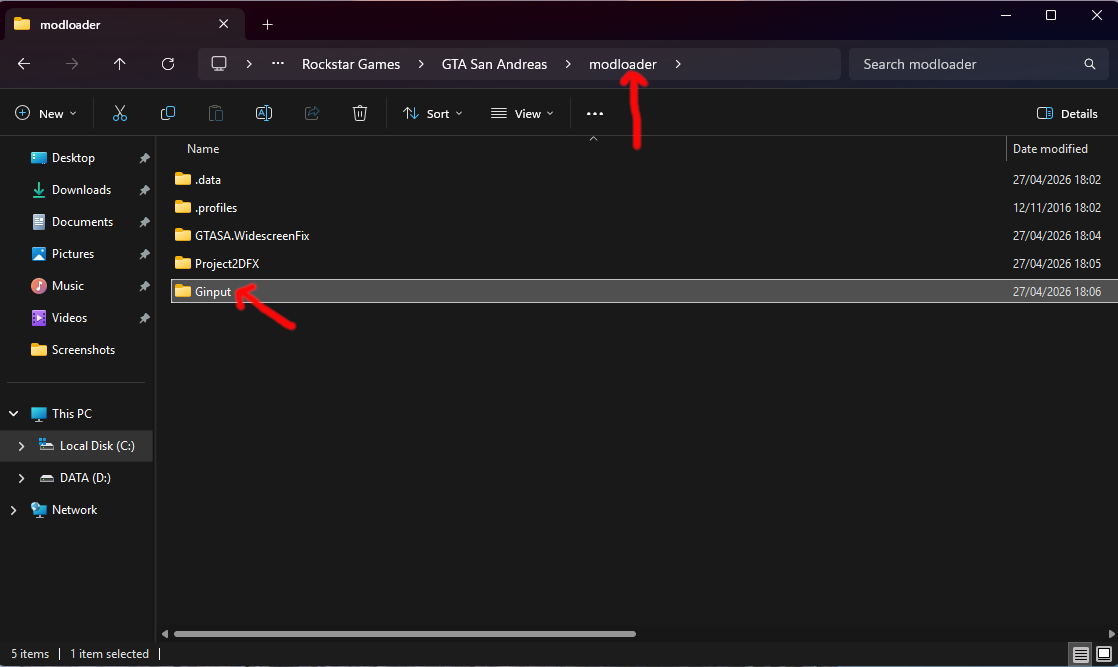1118x667 pixels.
Task: Navigate to GTA San Andreas breadcrumb
Action: (494, 64)
